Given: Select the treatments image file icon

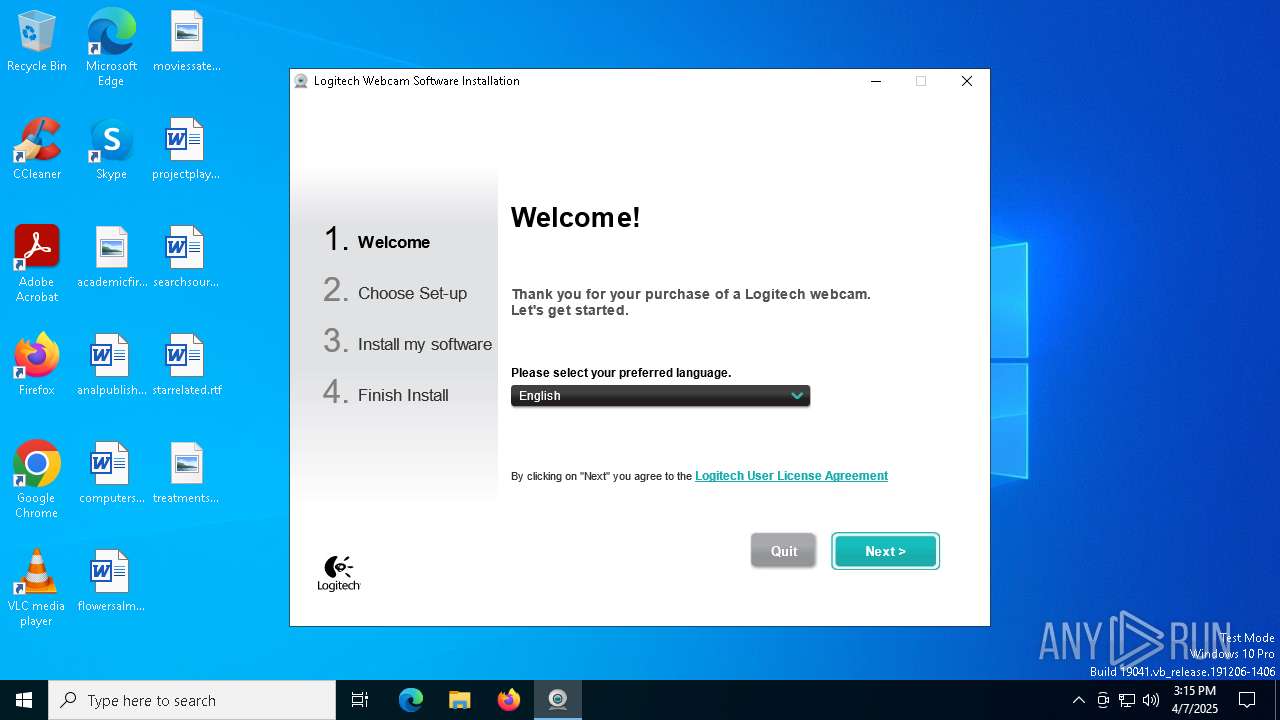Looking at the screenshot, I should tap(186, 473).
